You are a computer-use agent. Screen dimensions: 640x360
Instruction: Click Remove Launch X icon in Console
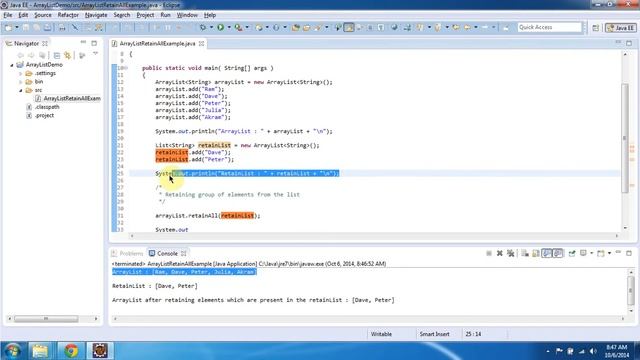(500, 253)
